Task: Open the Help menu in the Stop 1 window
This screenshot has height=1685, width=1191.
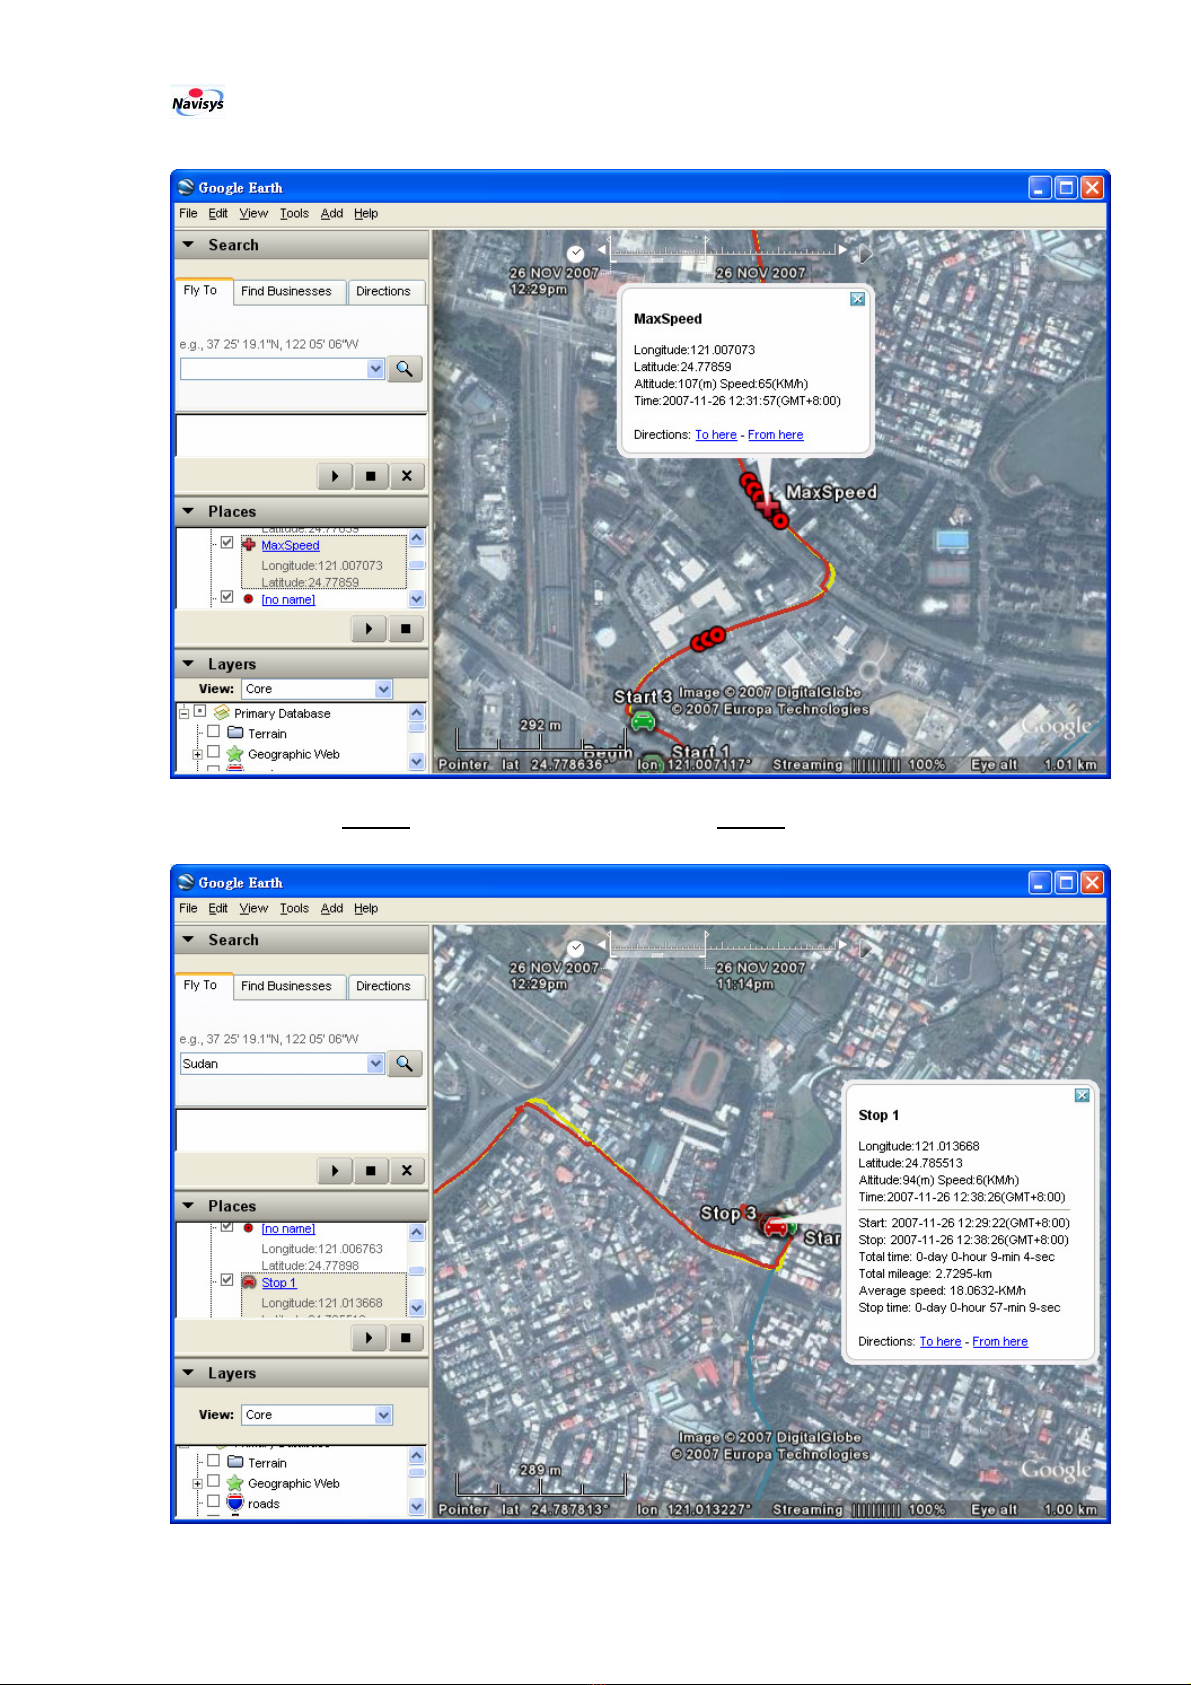Action: click(366, 908)
